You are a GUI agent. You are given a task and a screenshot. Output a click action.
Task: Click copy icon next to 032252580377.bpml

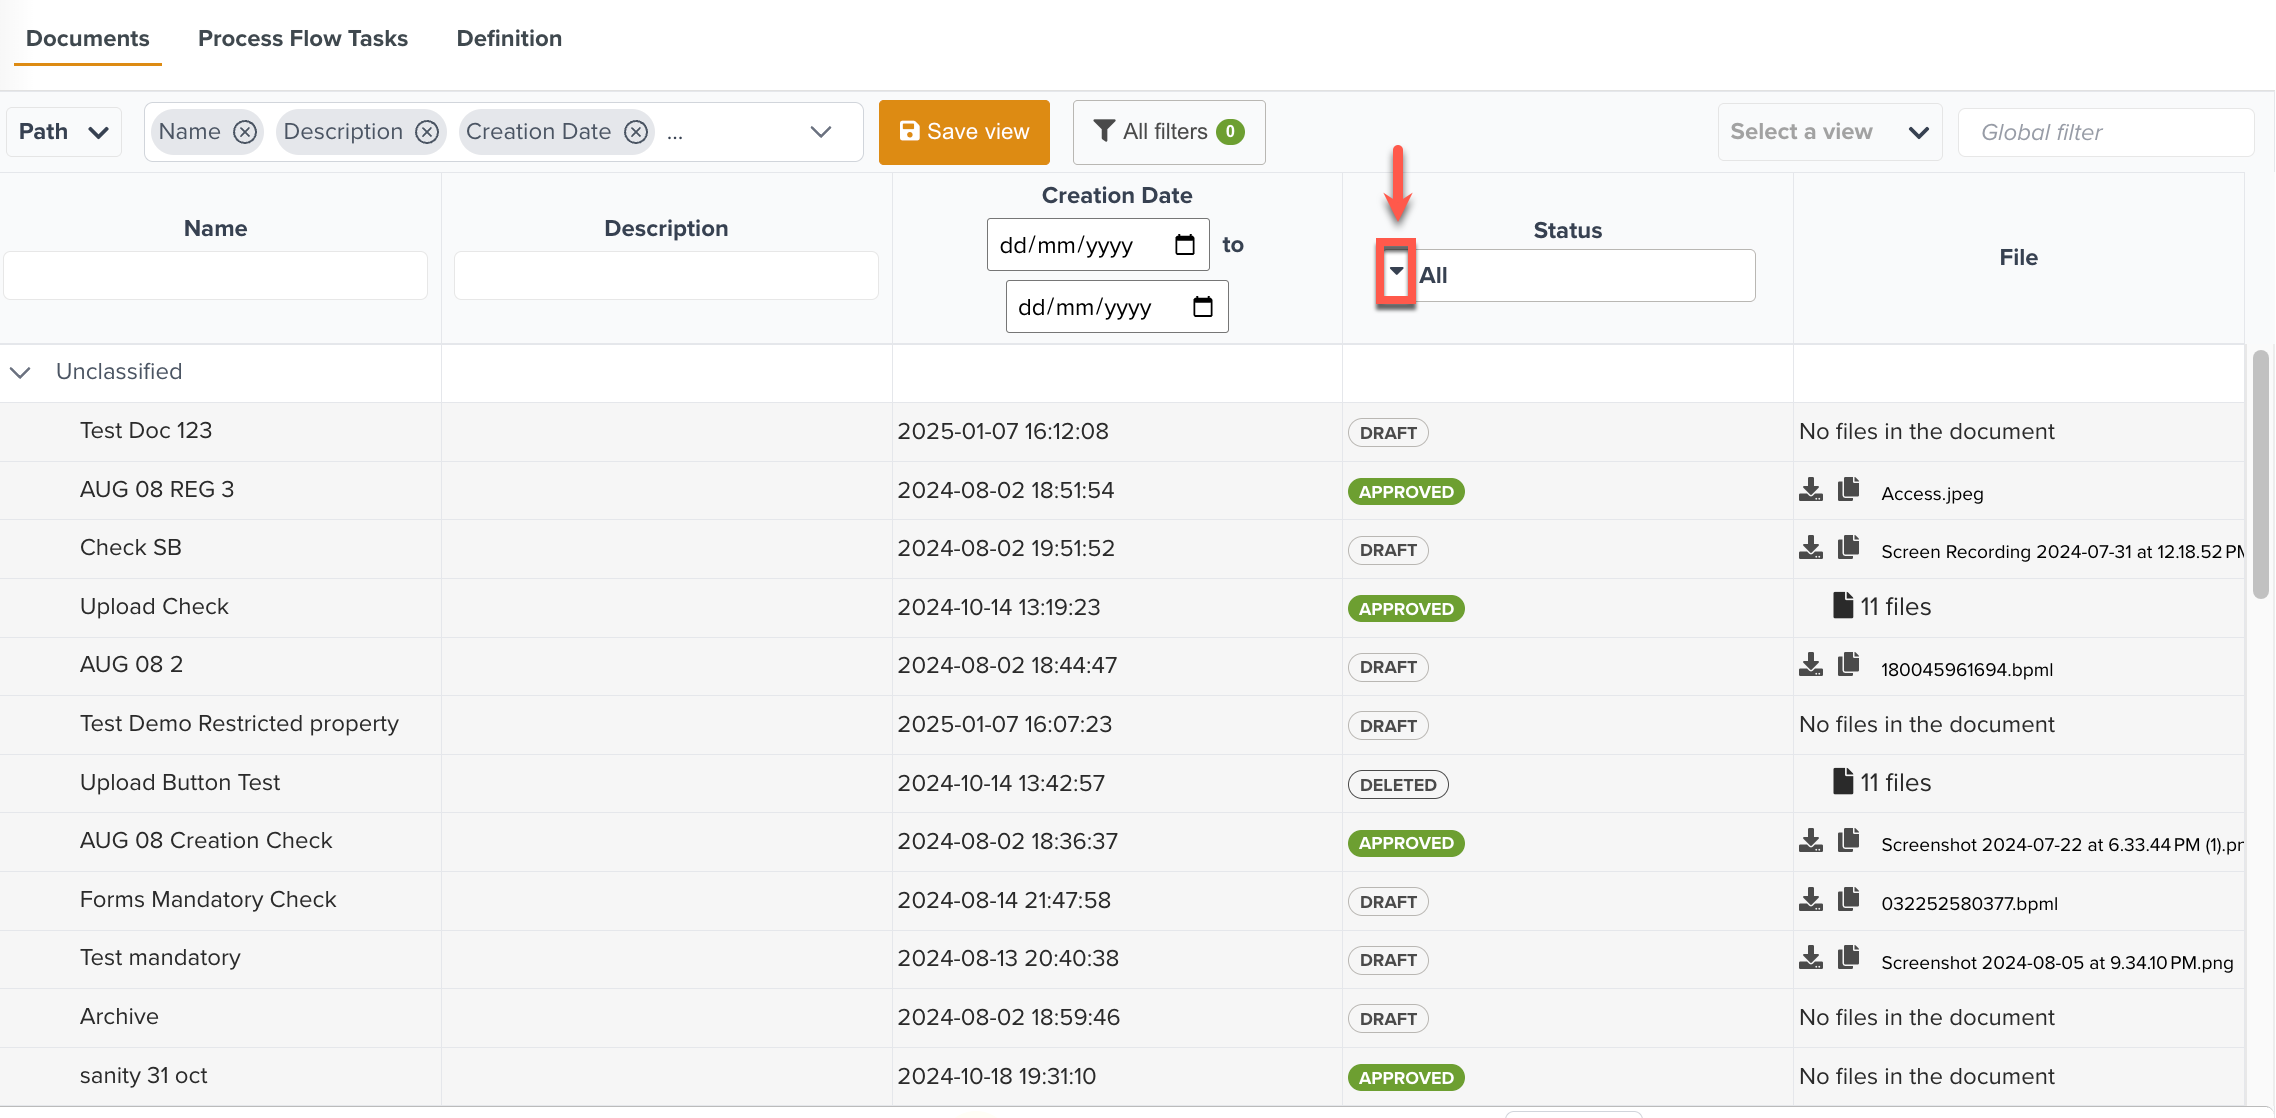tap(1848, 900)
